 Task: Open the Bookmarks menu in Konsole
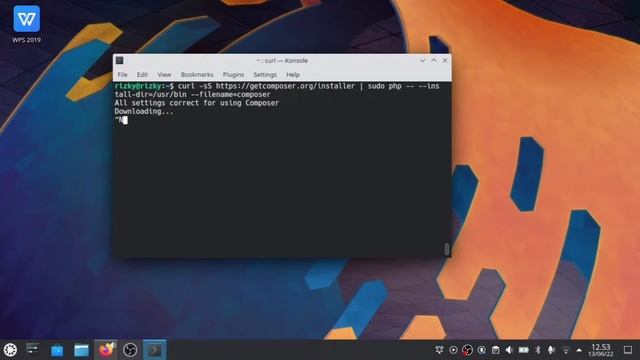[197, 75]
